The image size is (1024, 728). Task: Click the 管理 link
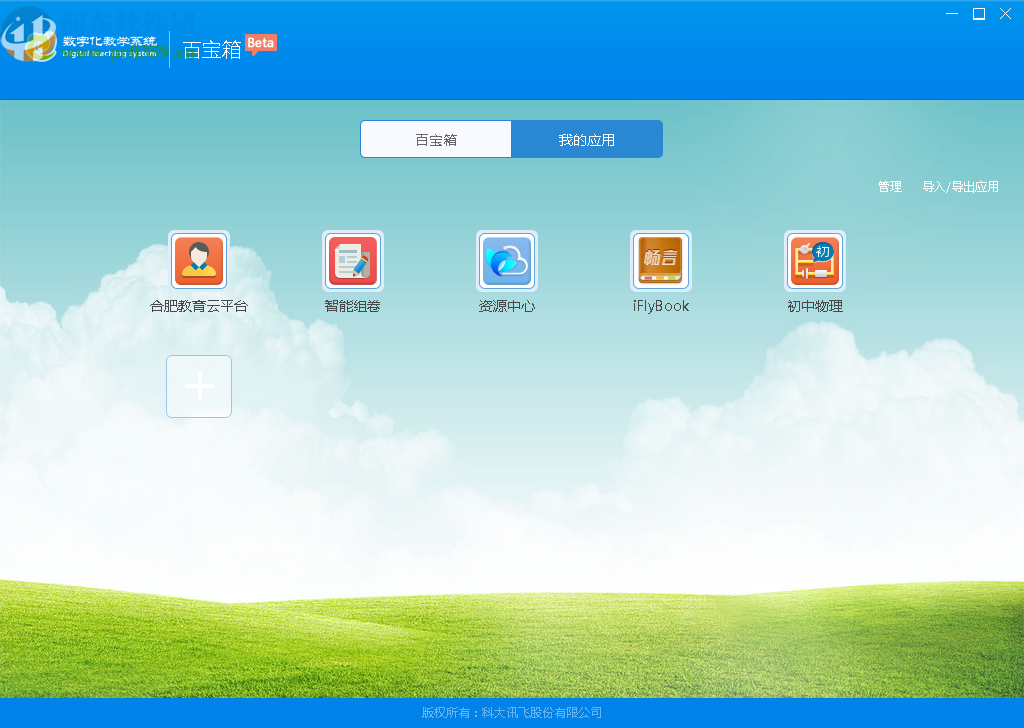(x=889, y=187)
